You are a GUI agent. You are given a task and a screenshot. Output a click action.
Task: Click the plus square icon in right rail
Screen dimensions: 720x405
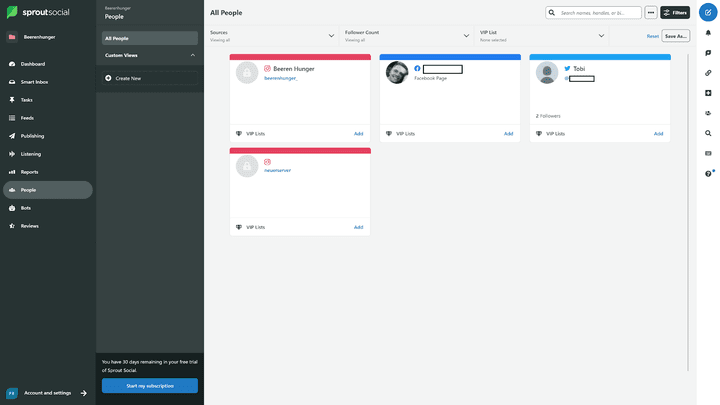tap(708, 93)
